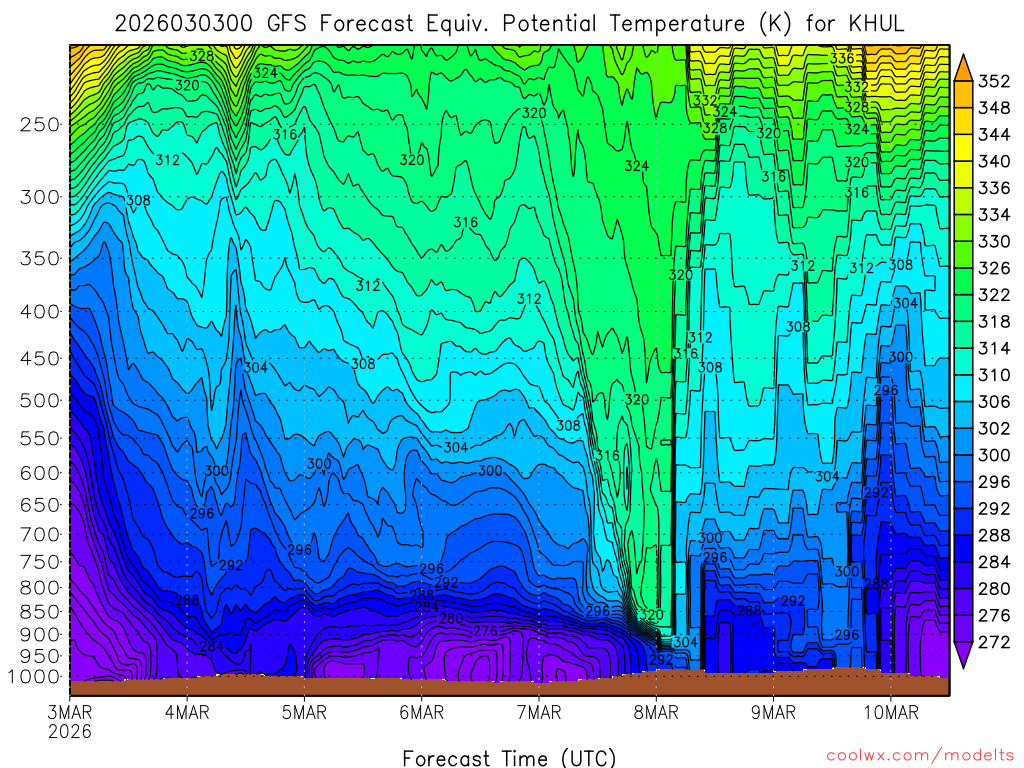
Task: Click the 310 value beside the color bar
Action: (994, 376)
